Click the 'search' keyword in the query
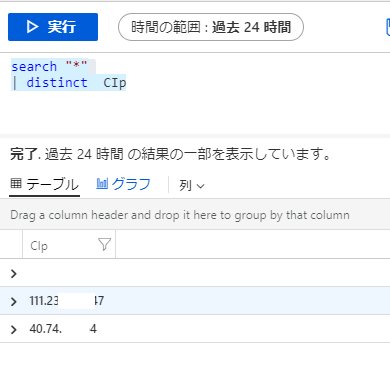This screenshot has height=368, width=390. [x=34, y=67]
